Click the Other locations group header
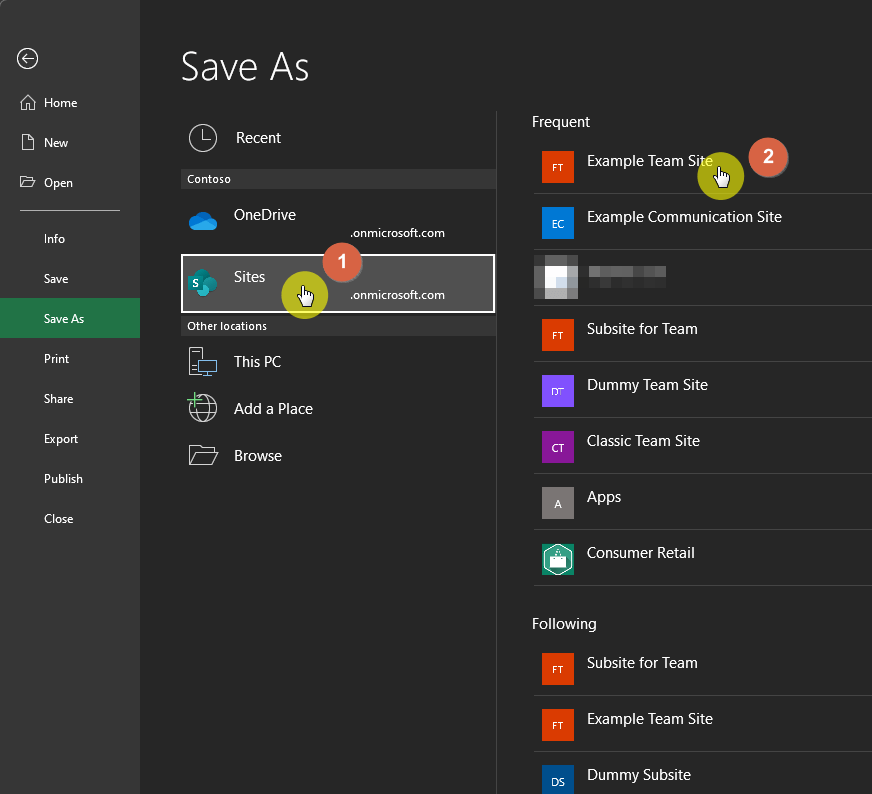 click(x=338, y=326)
